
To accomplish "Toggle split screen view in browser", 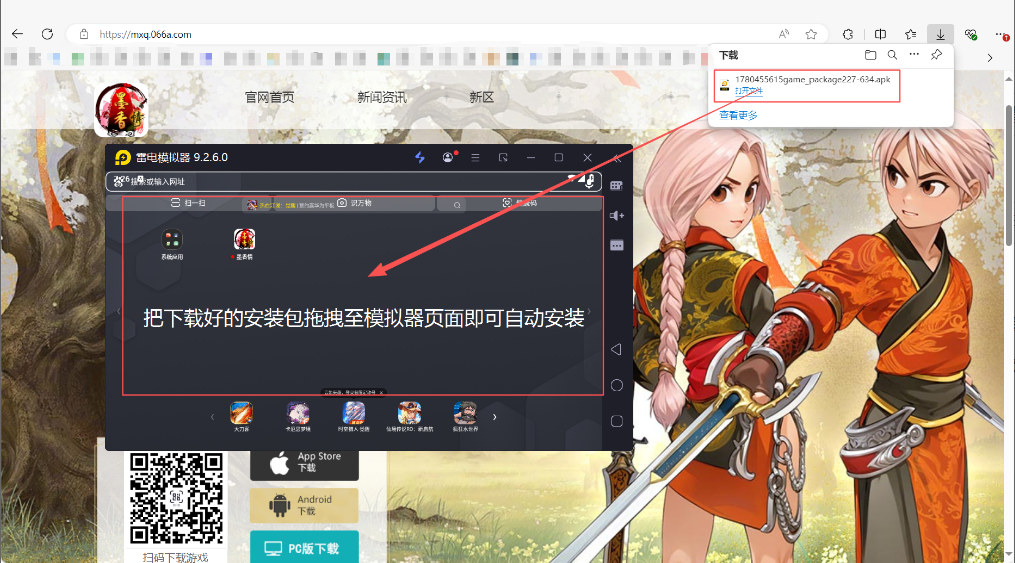I will coord(880,34).
